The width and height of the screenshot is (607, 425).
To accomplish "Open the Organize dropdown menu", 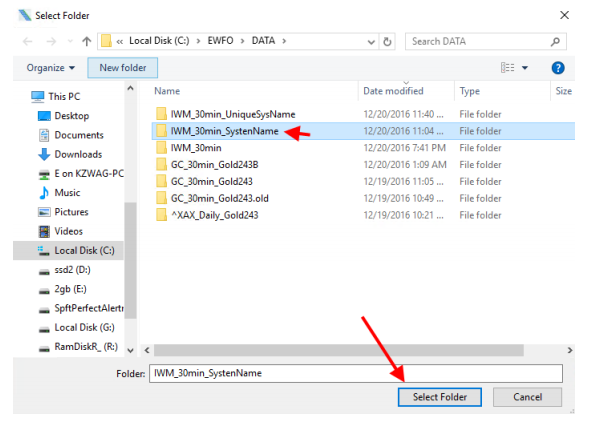I will pos(51,68).
